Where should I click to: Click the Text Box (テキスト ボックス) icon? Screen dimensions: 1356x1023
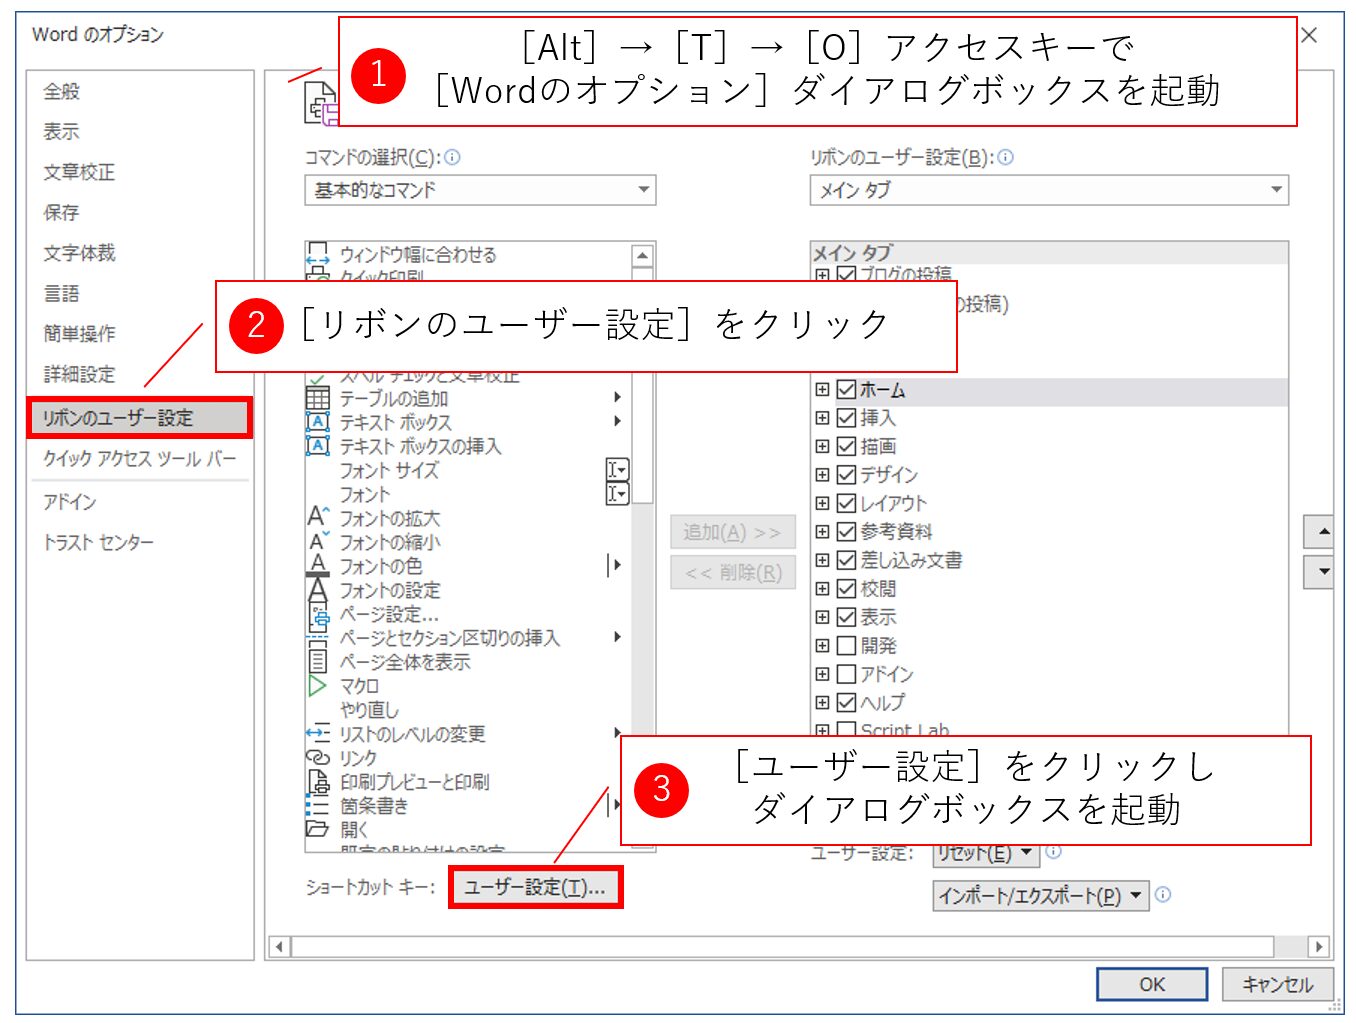tap(317, 422)
